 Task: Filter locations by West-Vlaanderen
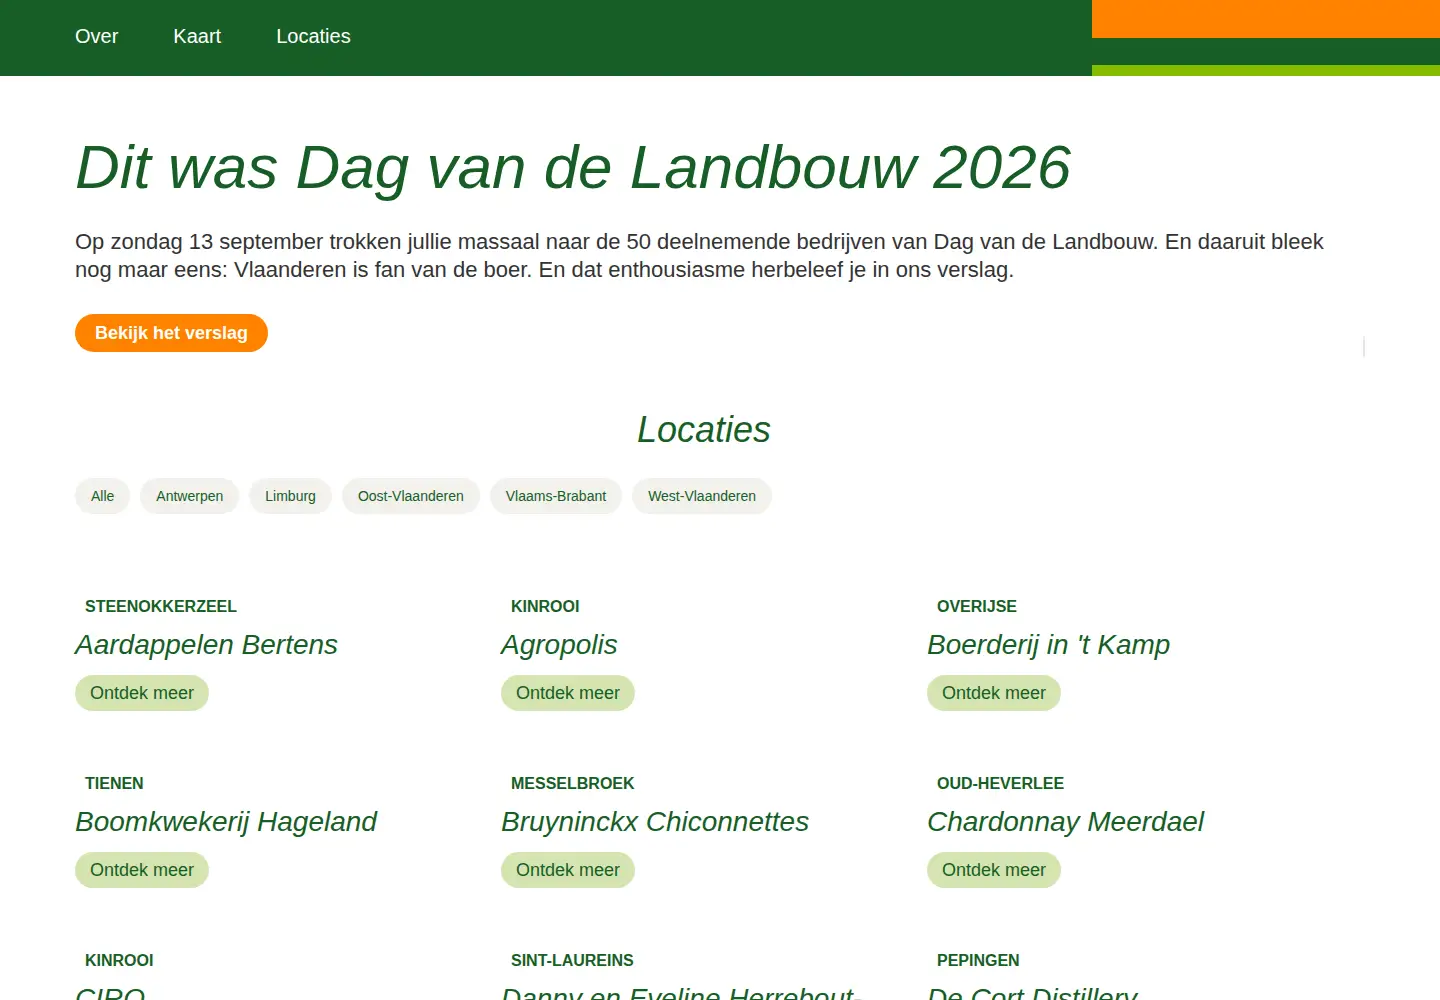[x=702, y=496]
